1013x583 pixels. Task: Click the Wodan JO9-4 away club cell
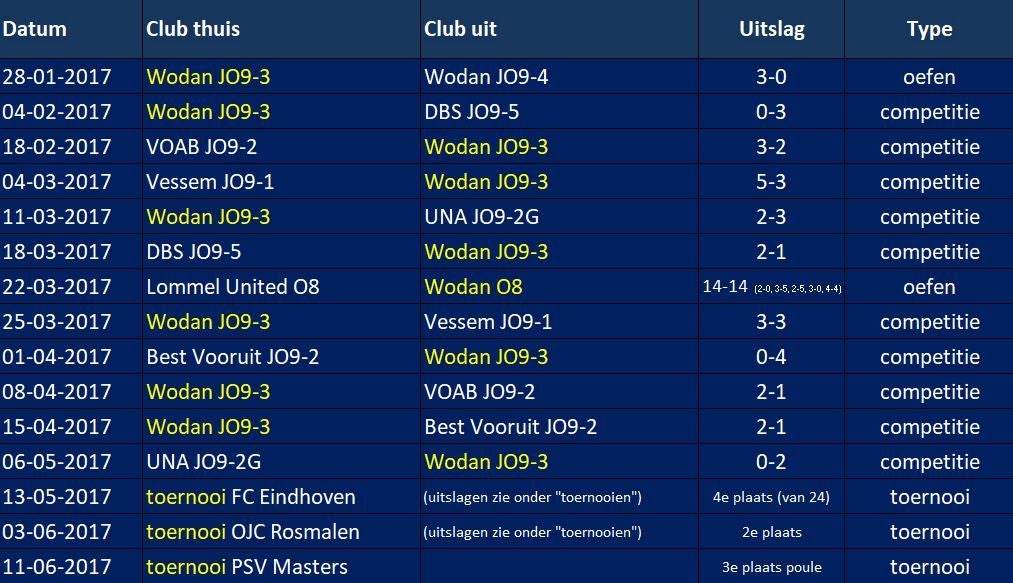click(486, 77)
